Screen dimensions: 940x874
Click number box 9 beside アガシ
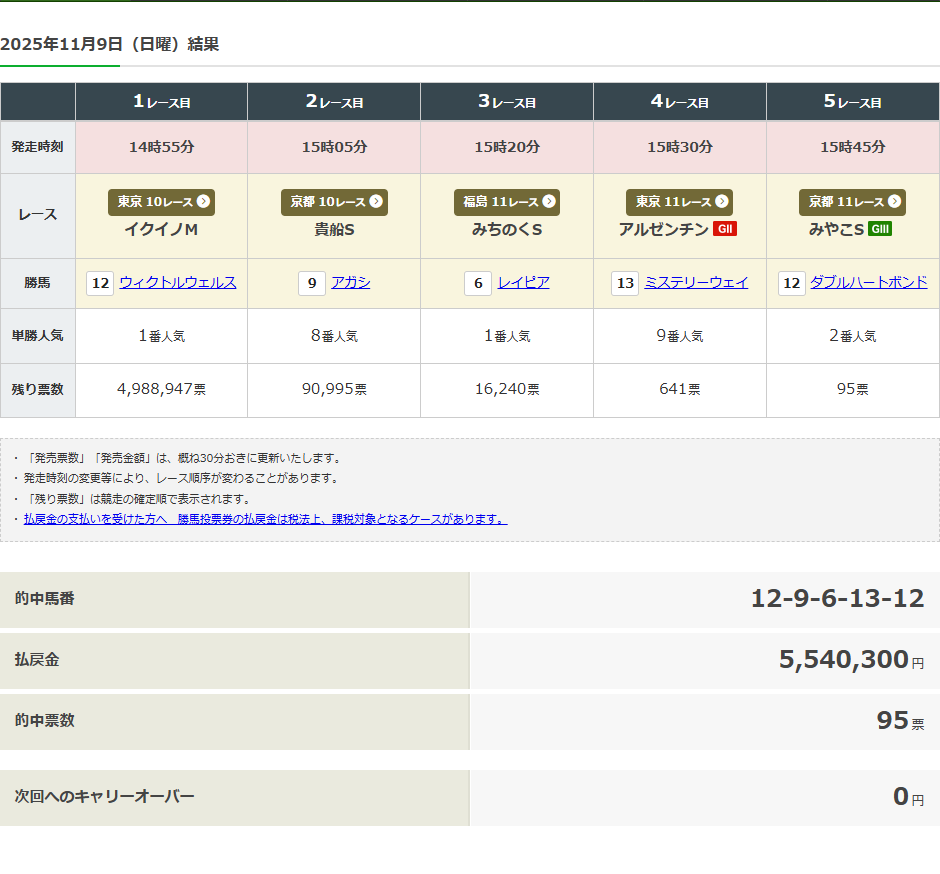(312, 283)
